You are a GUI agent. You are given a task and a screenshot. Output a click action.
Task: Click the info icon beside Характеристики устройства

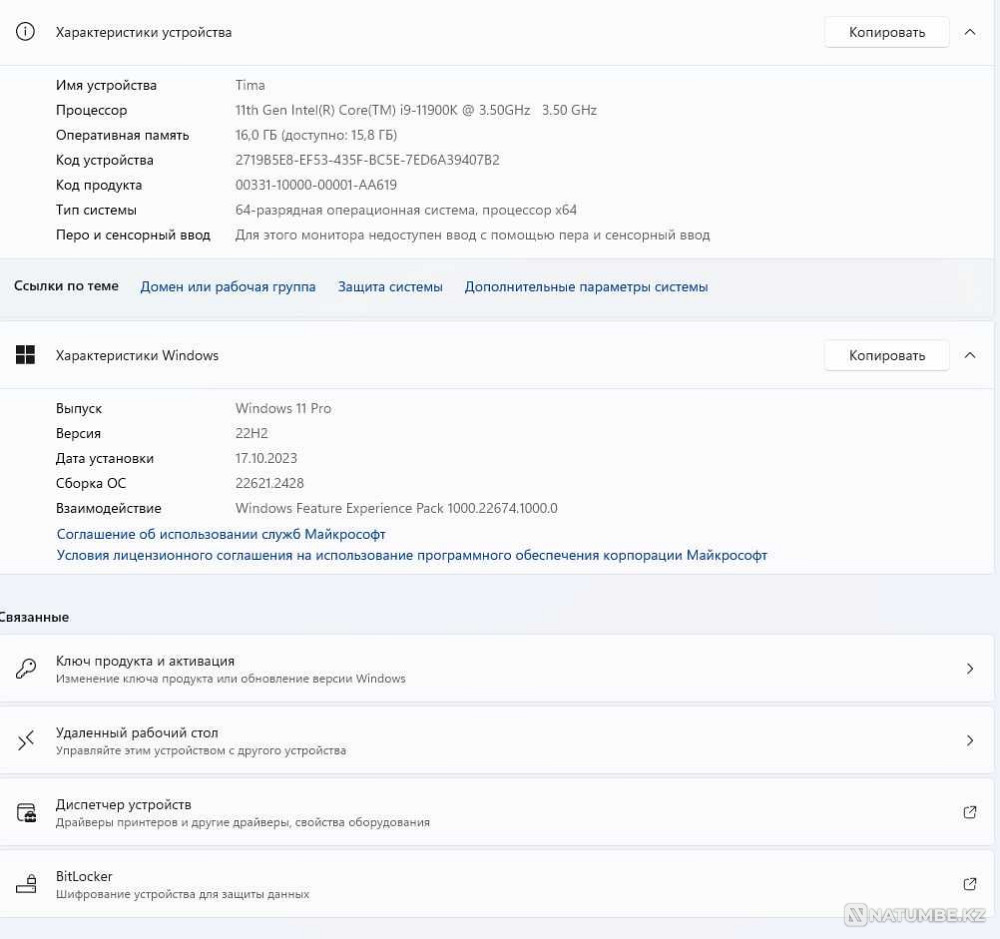tap(26, 32)
